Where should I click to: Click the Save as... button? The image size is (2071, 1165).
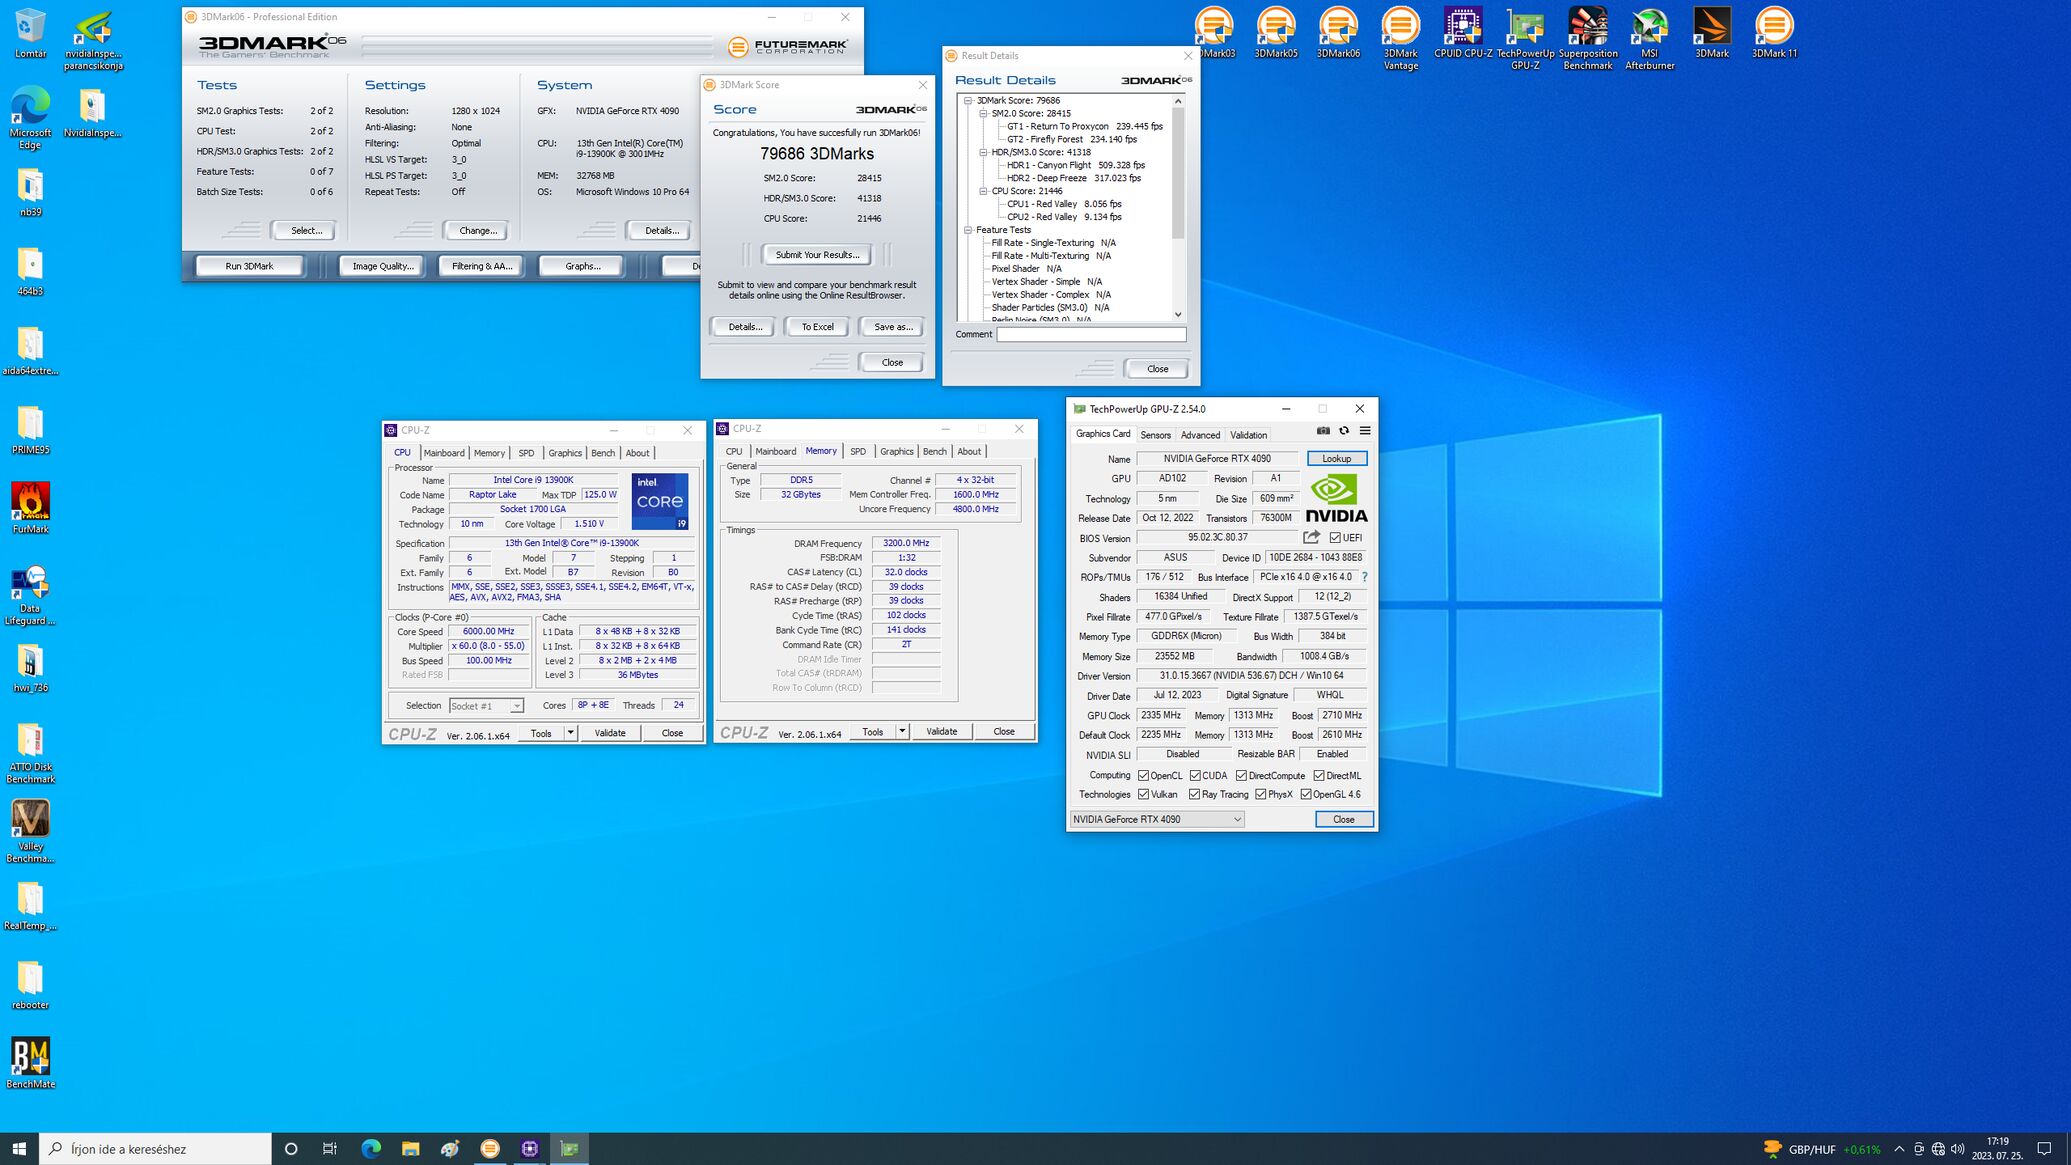point(892,327)
